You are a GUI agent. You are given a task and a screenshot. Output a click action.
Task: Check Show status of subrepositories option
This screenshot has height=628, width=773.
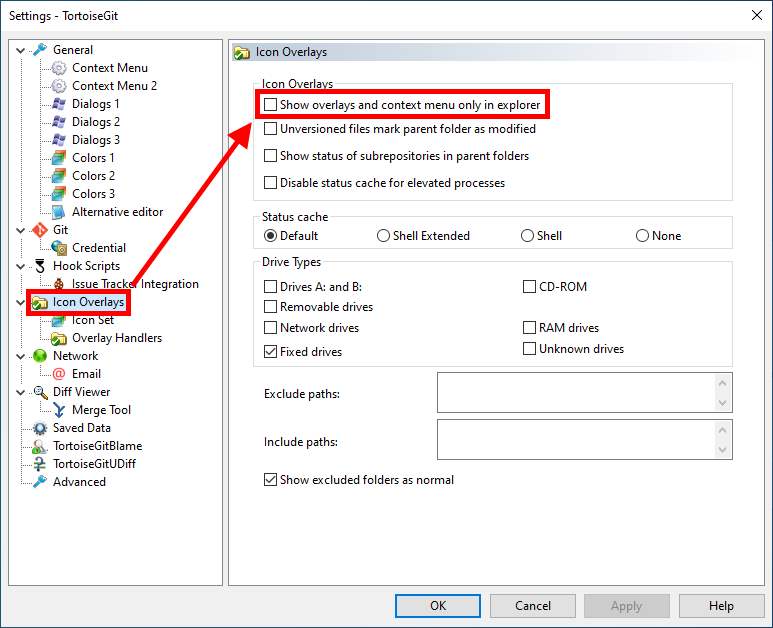270,156
